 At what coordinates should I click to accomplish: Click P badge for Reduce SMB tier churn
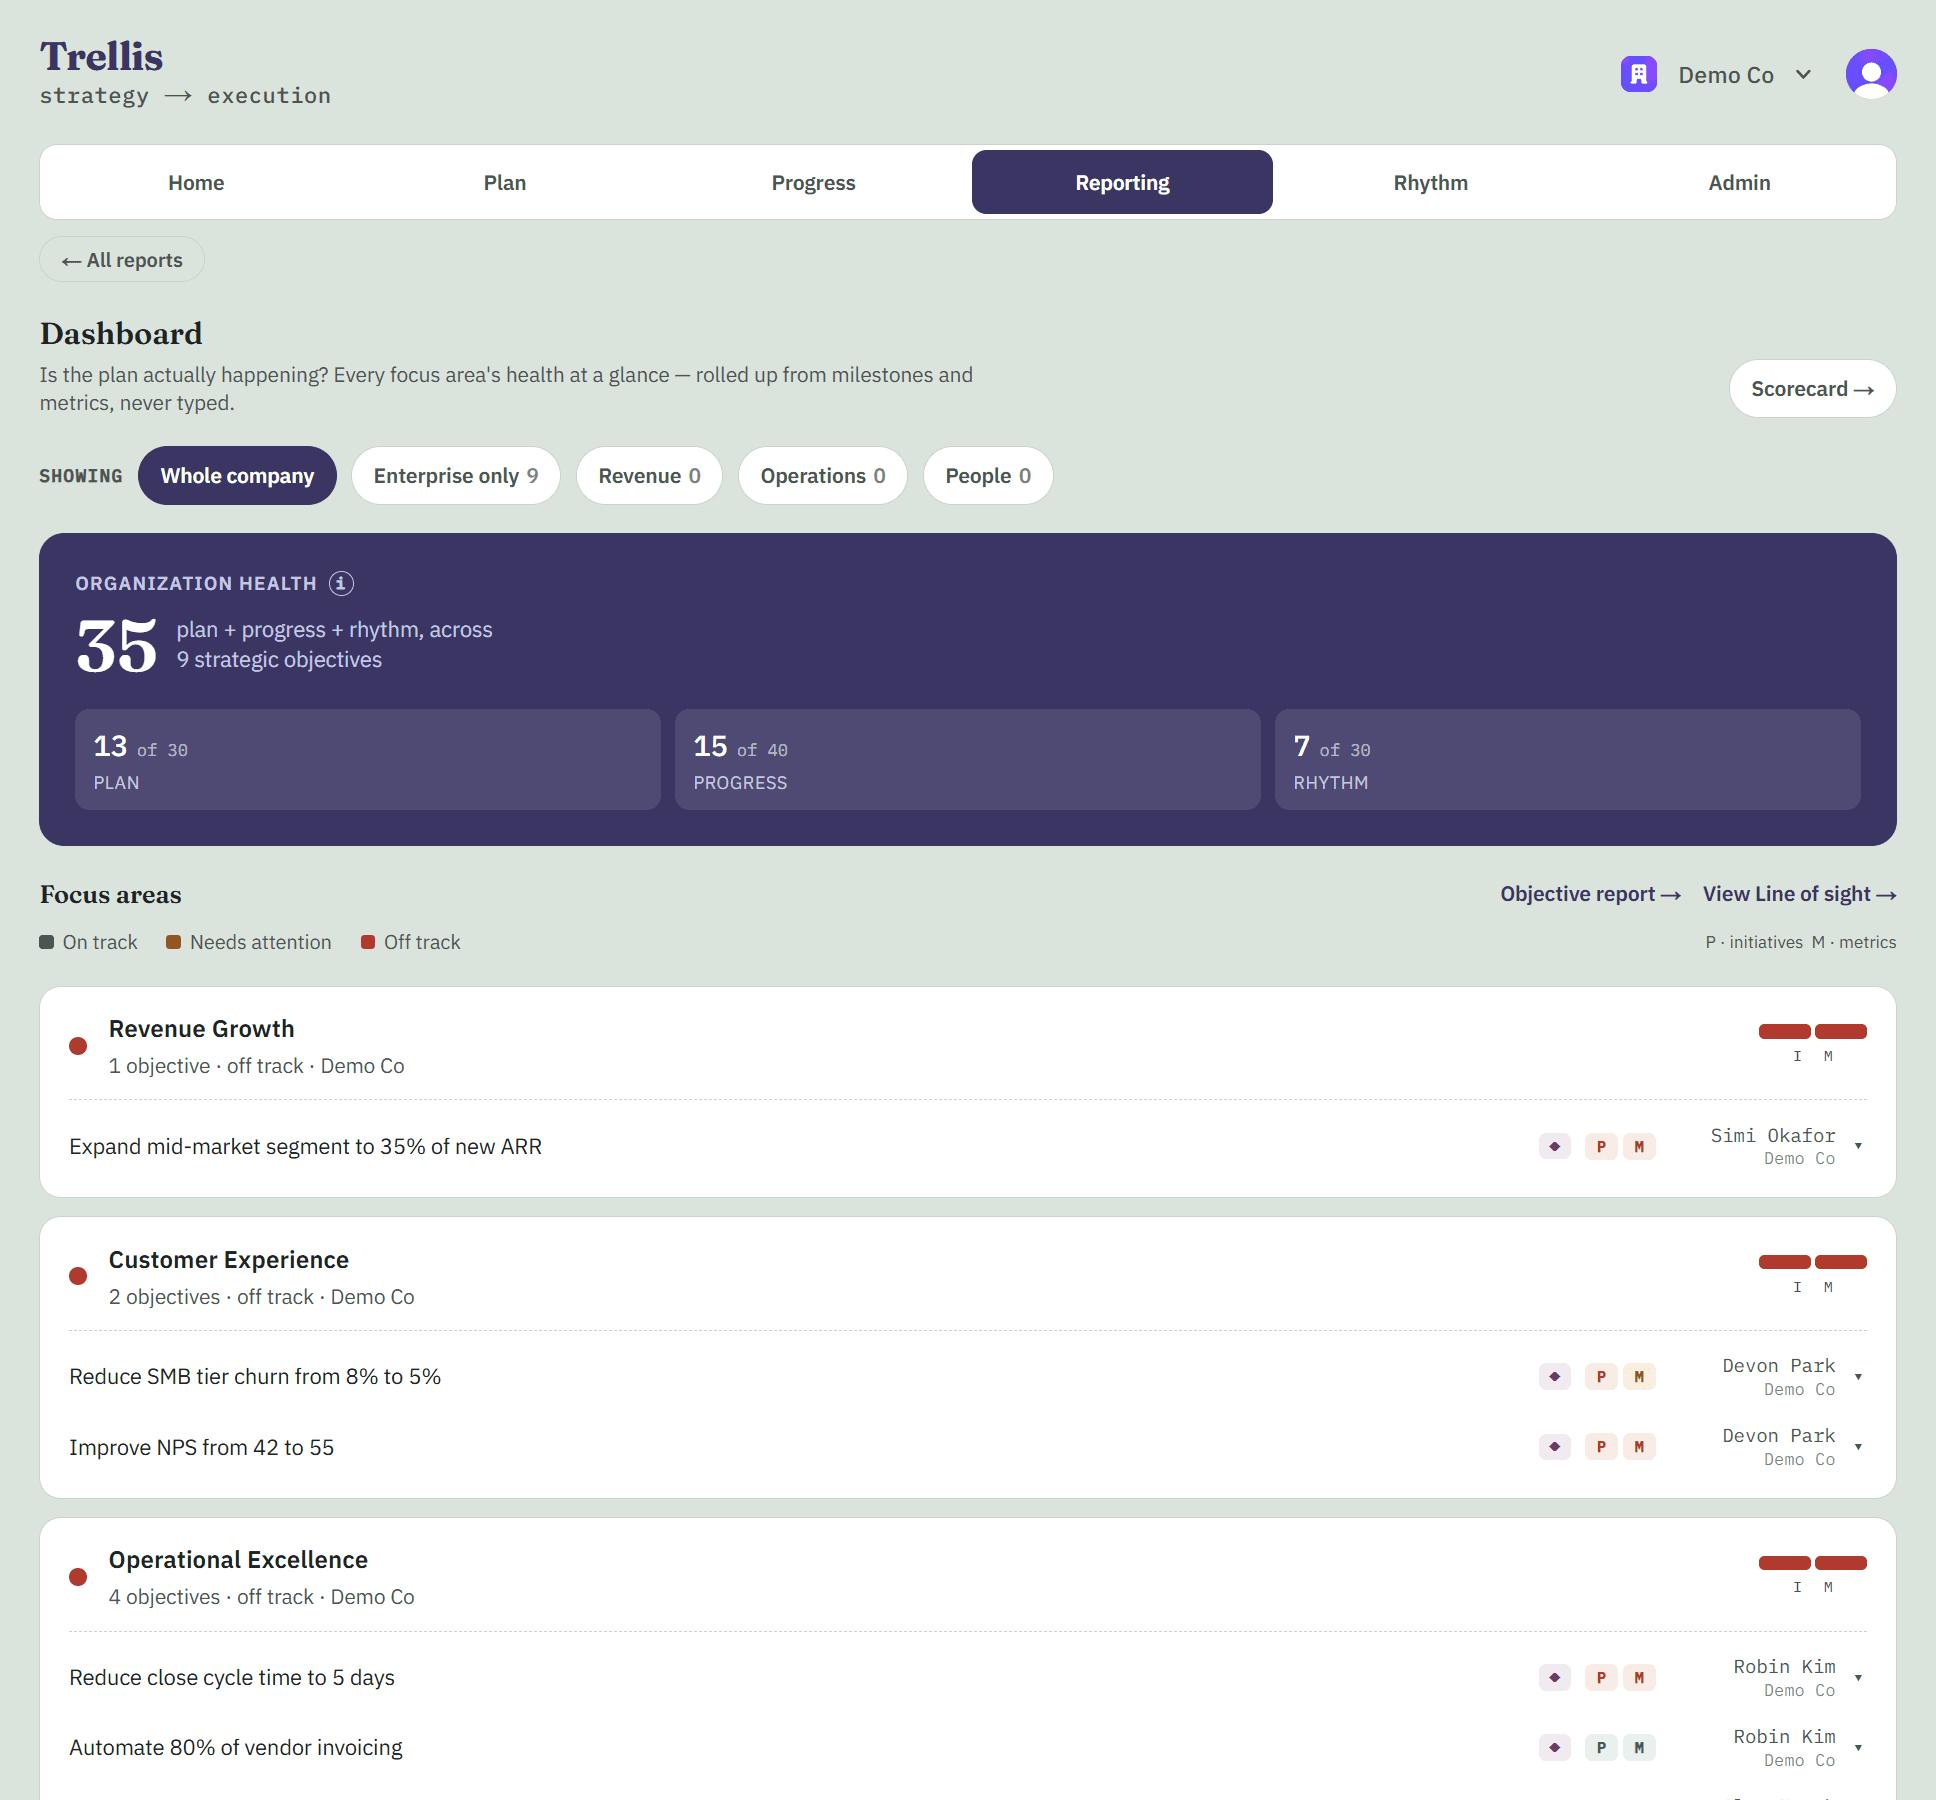pos(1601,1377)
